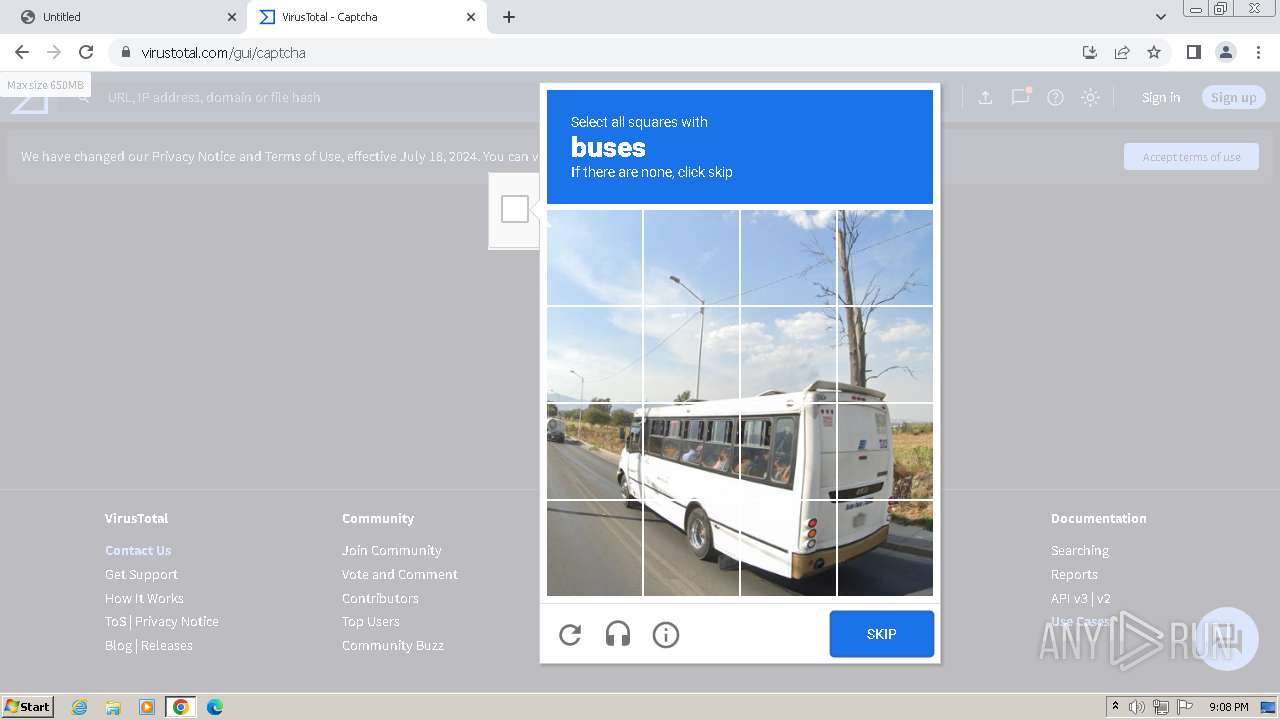Select the tile showing bus side windows
The height and width of the screenshot is (720, 1280).
coord(692,451)
